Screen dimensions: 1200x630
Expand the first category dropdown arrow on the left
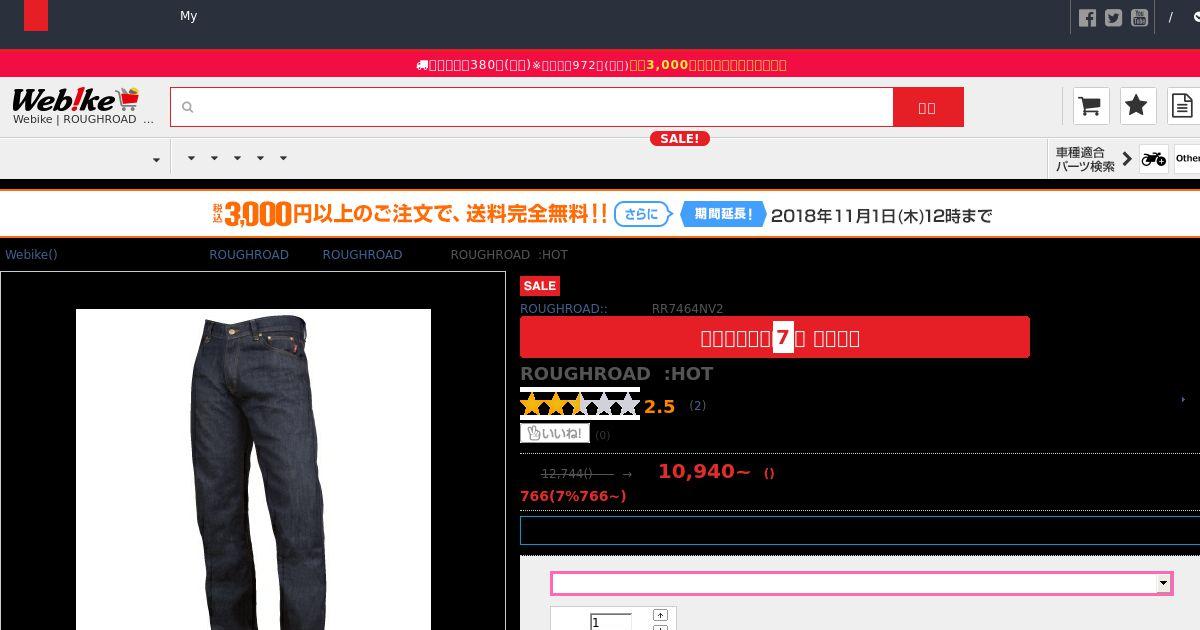tap(156, 160)
